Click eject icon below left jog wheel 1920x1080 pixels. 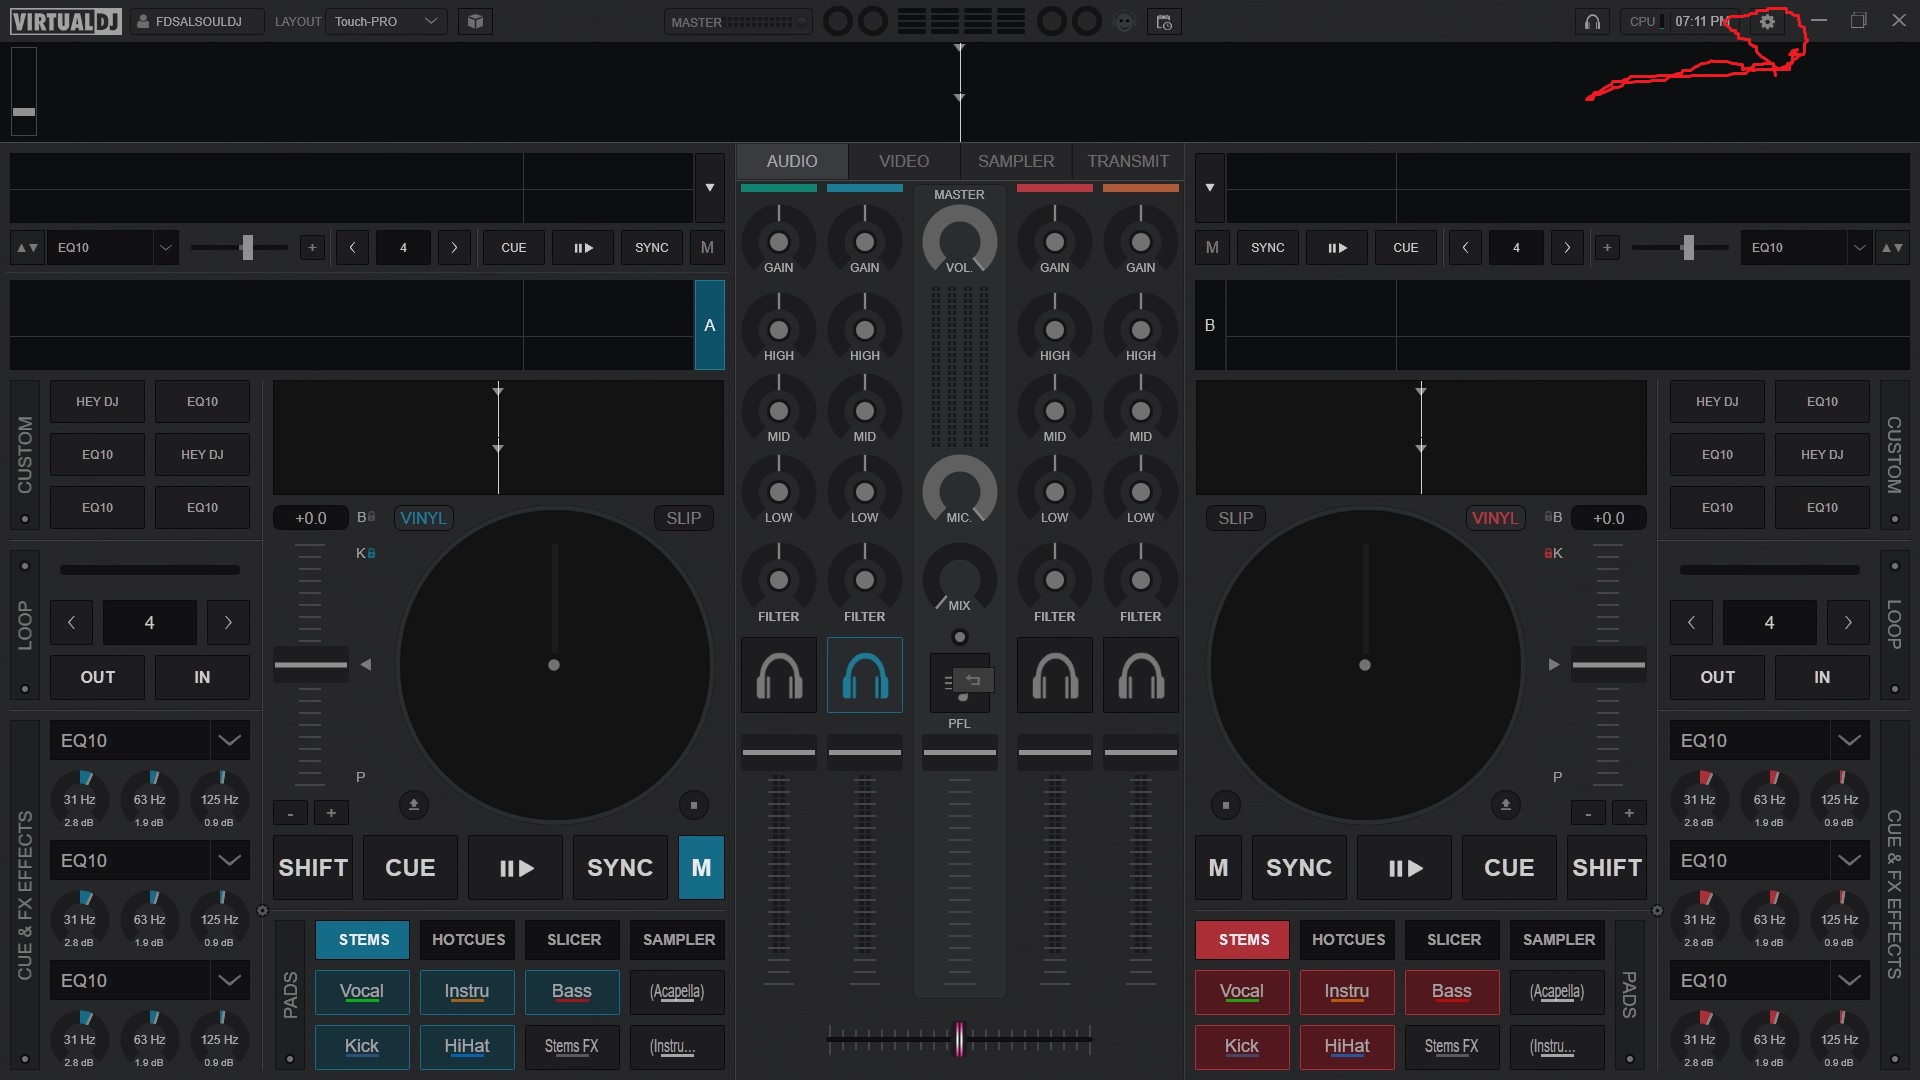click(x=413, y=804)
